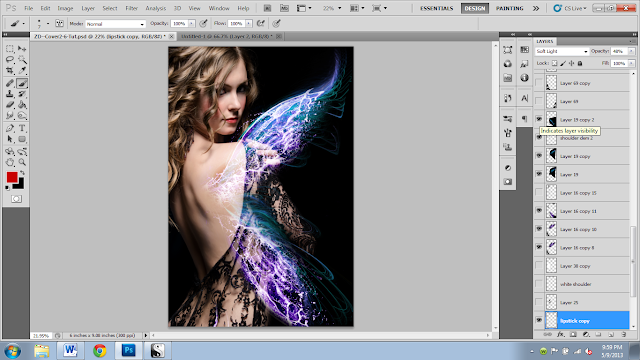Hide the Layer 19 layer
Viewport: 640px width, 360px height.
click(539, 174)
